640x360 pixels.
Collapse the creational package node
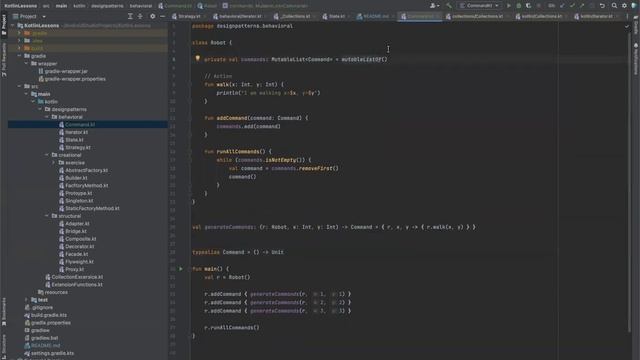(x=47, y=155)
